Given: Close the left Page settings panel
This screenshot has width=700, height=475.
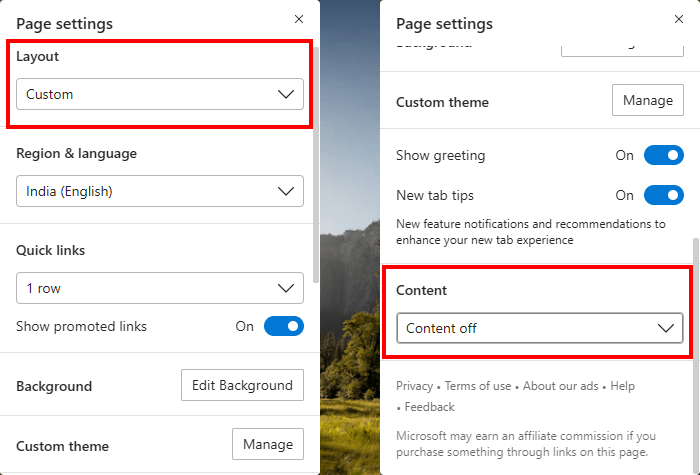Looking at the screenshot, I should 299,19.
